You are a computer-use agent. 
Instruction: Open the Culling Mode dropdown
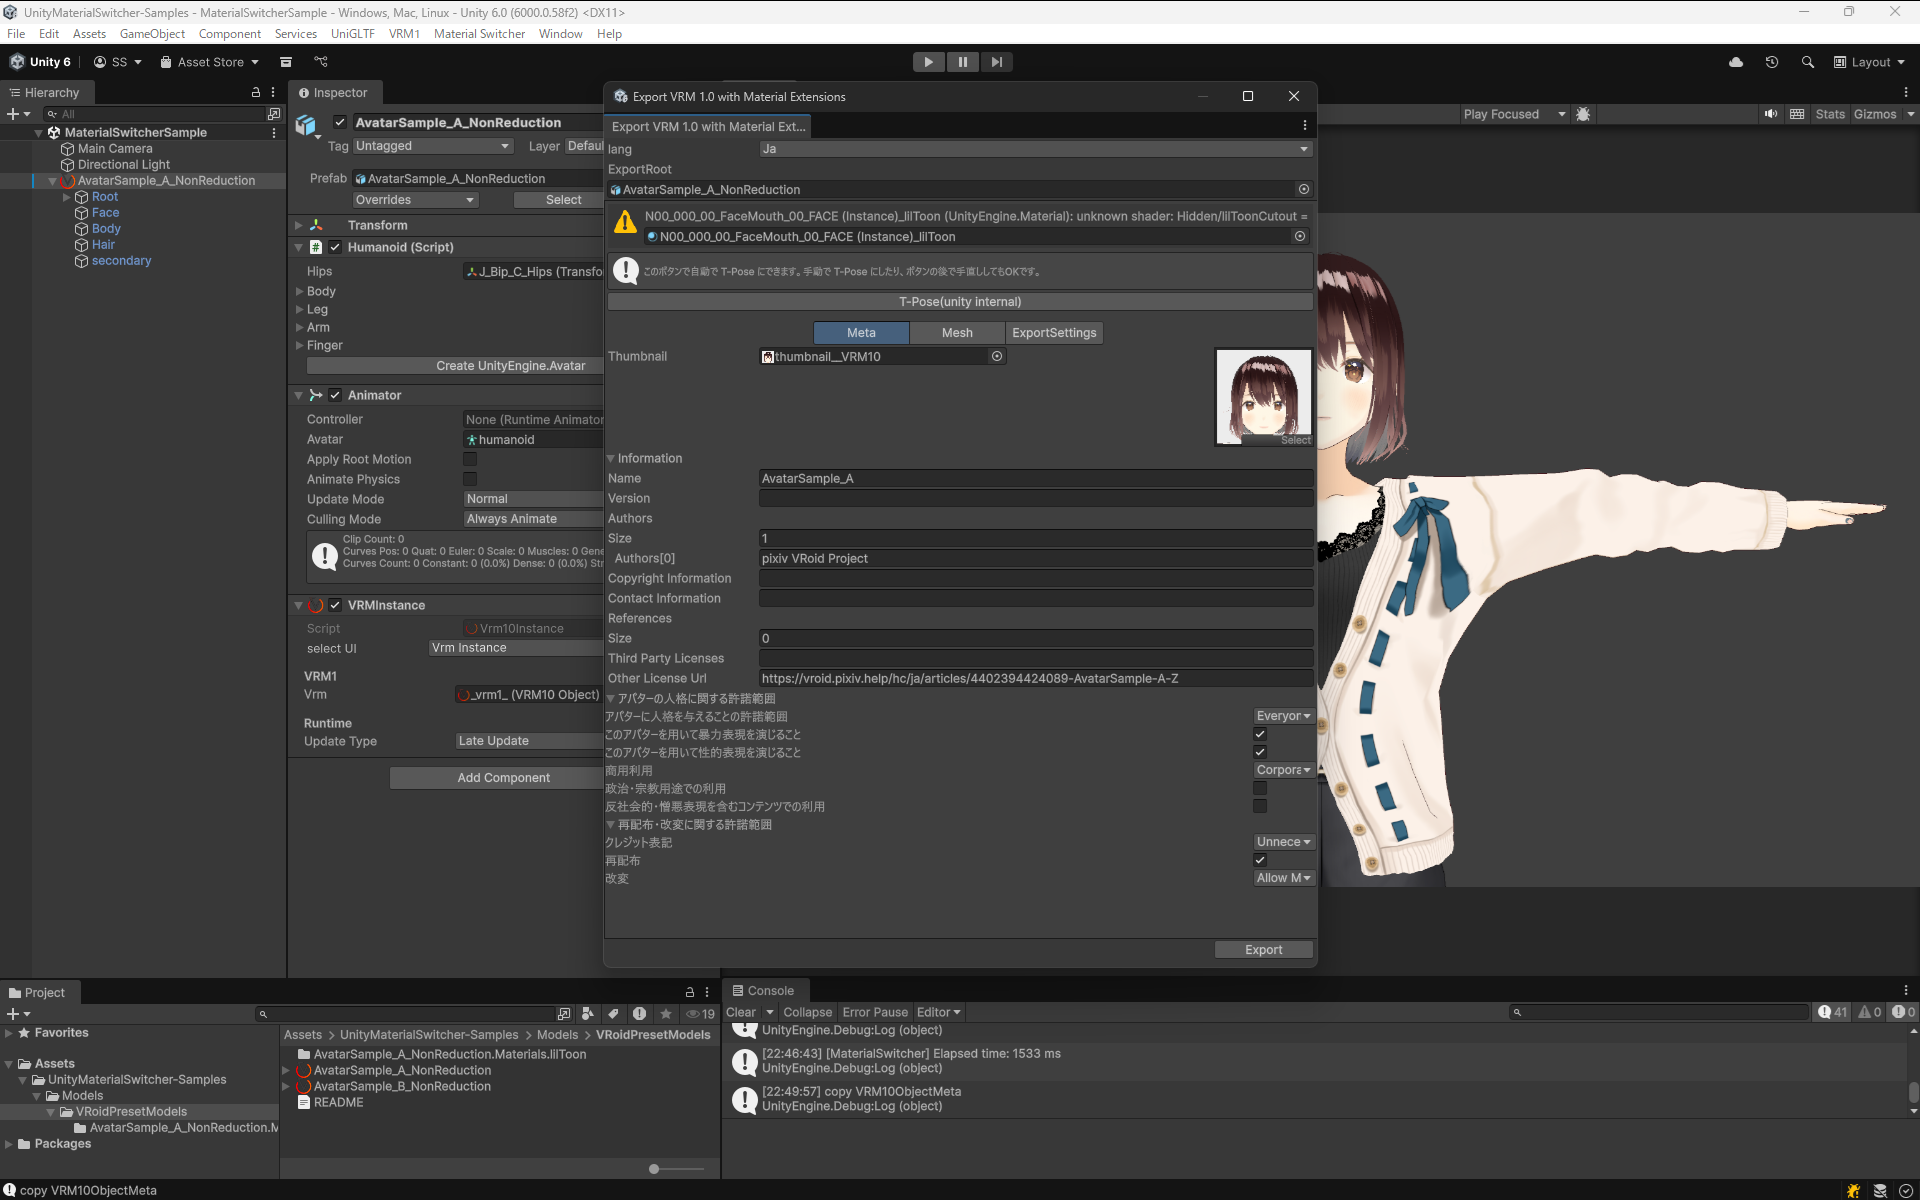pos(532,519)
